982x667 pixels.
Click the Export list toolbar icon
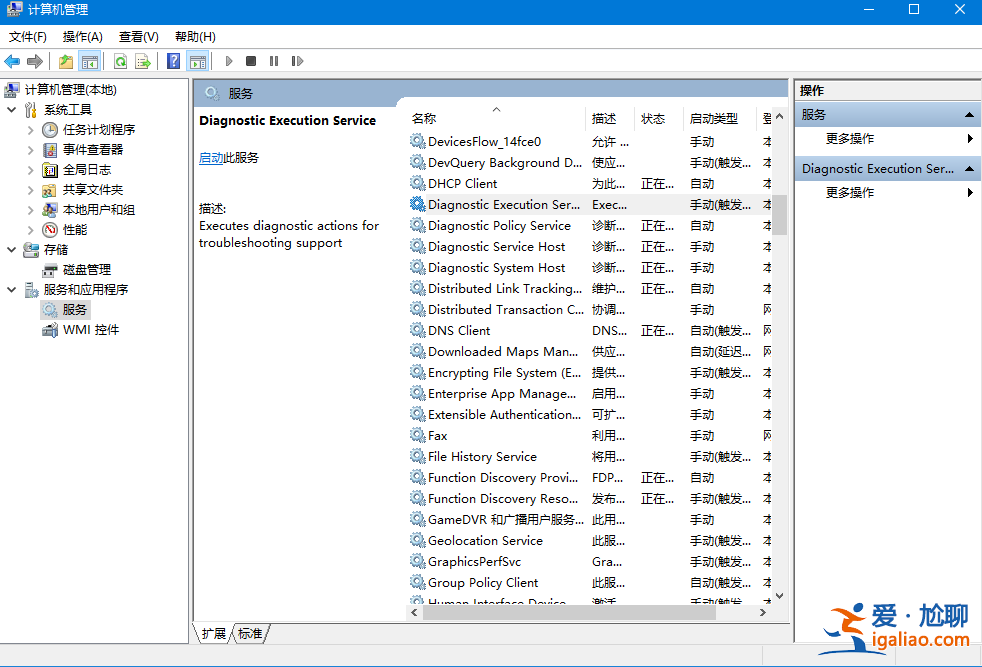(x=143, y=61)
